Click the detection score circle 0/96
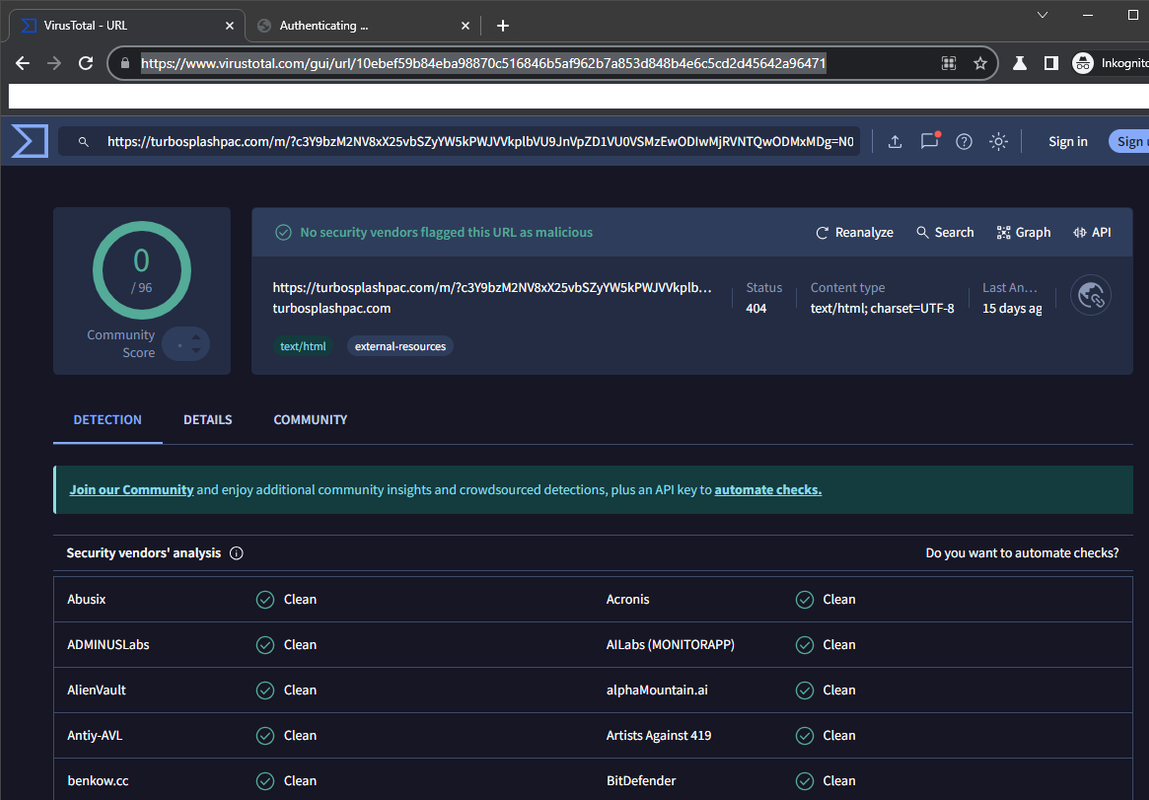 141,270
